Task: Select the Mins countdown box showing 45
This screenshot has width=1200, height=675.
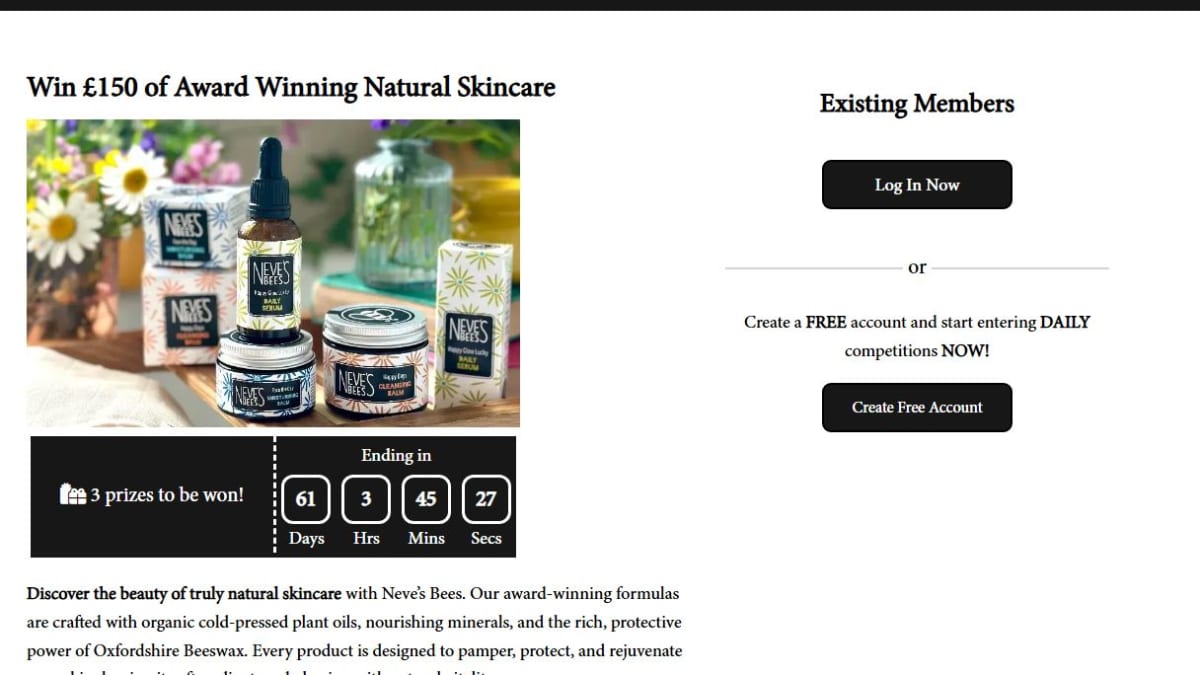Action: (426, 499)
